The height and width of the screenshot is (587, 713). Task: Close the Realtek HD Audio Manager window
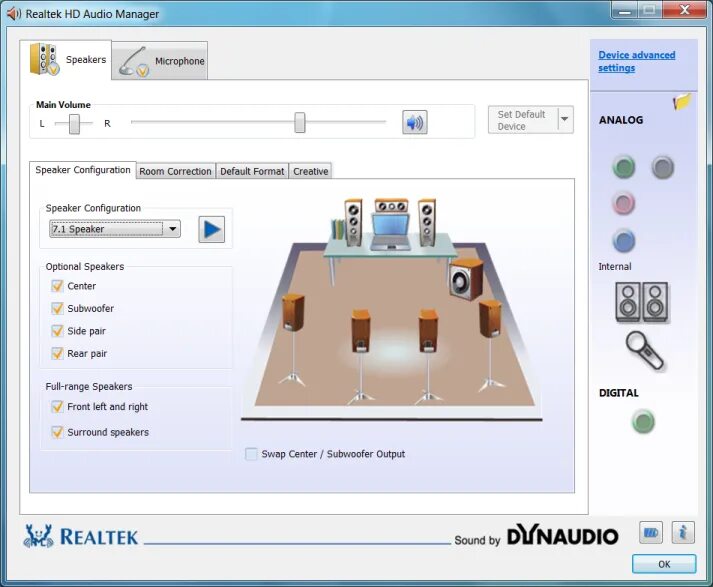click(x=685, y=10)
